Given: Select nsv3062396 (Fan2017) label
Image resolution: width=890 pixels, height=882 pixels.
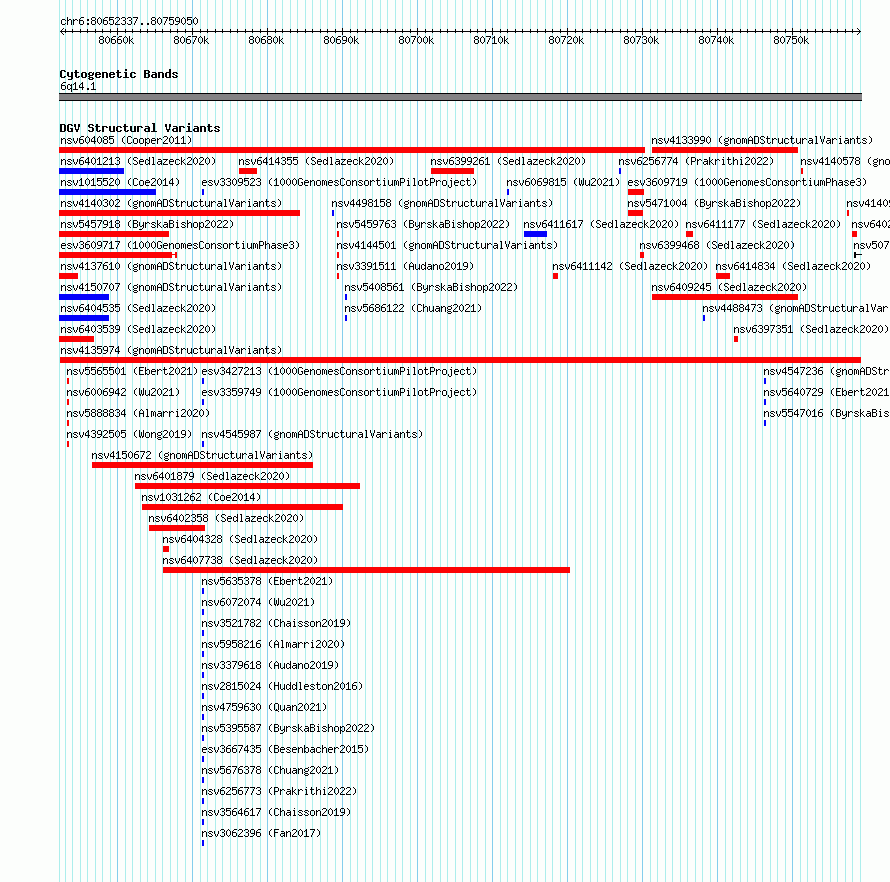Looking at the screenshot, I should point(261,833).
